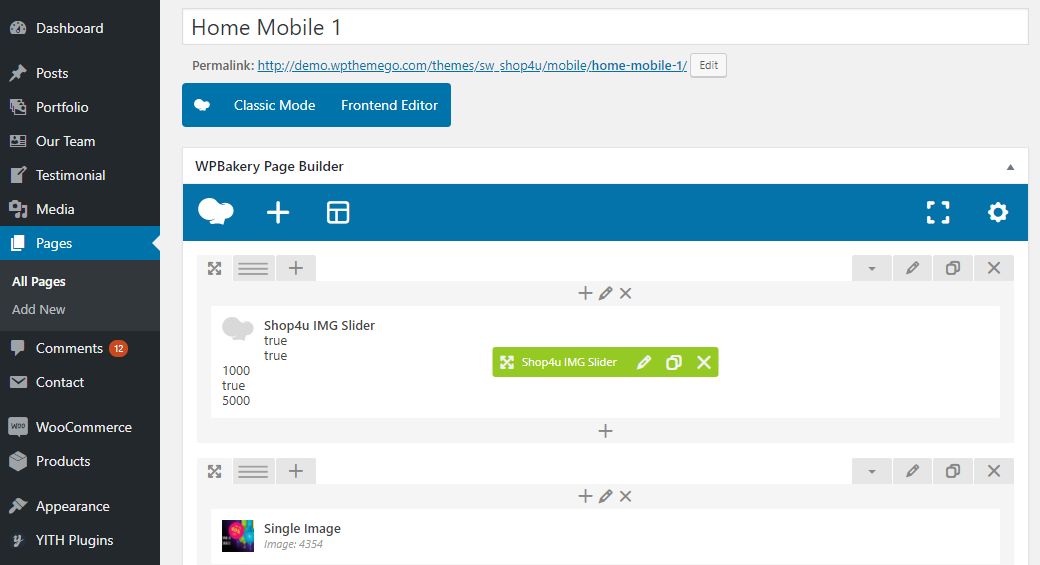Click first row's move handle icon

pos(214,268)
